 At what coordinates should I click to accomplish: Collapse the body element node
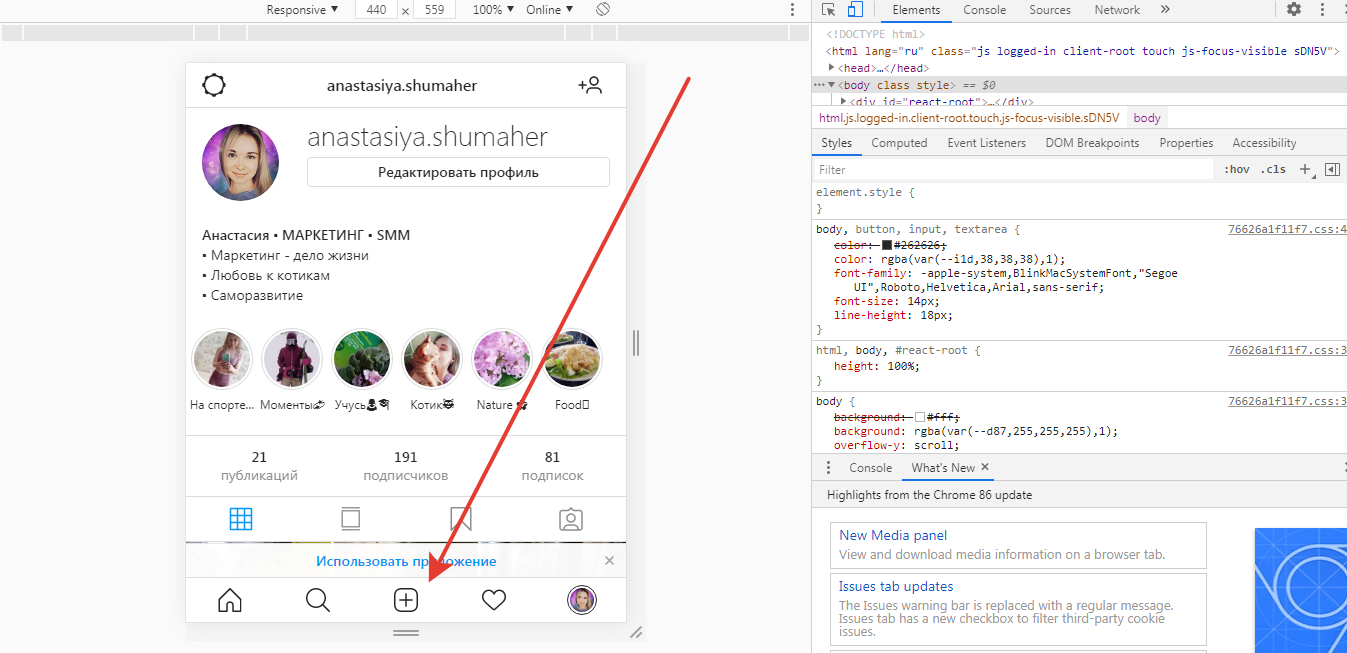point(832,85)
